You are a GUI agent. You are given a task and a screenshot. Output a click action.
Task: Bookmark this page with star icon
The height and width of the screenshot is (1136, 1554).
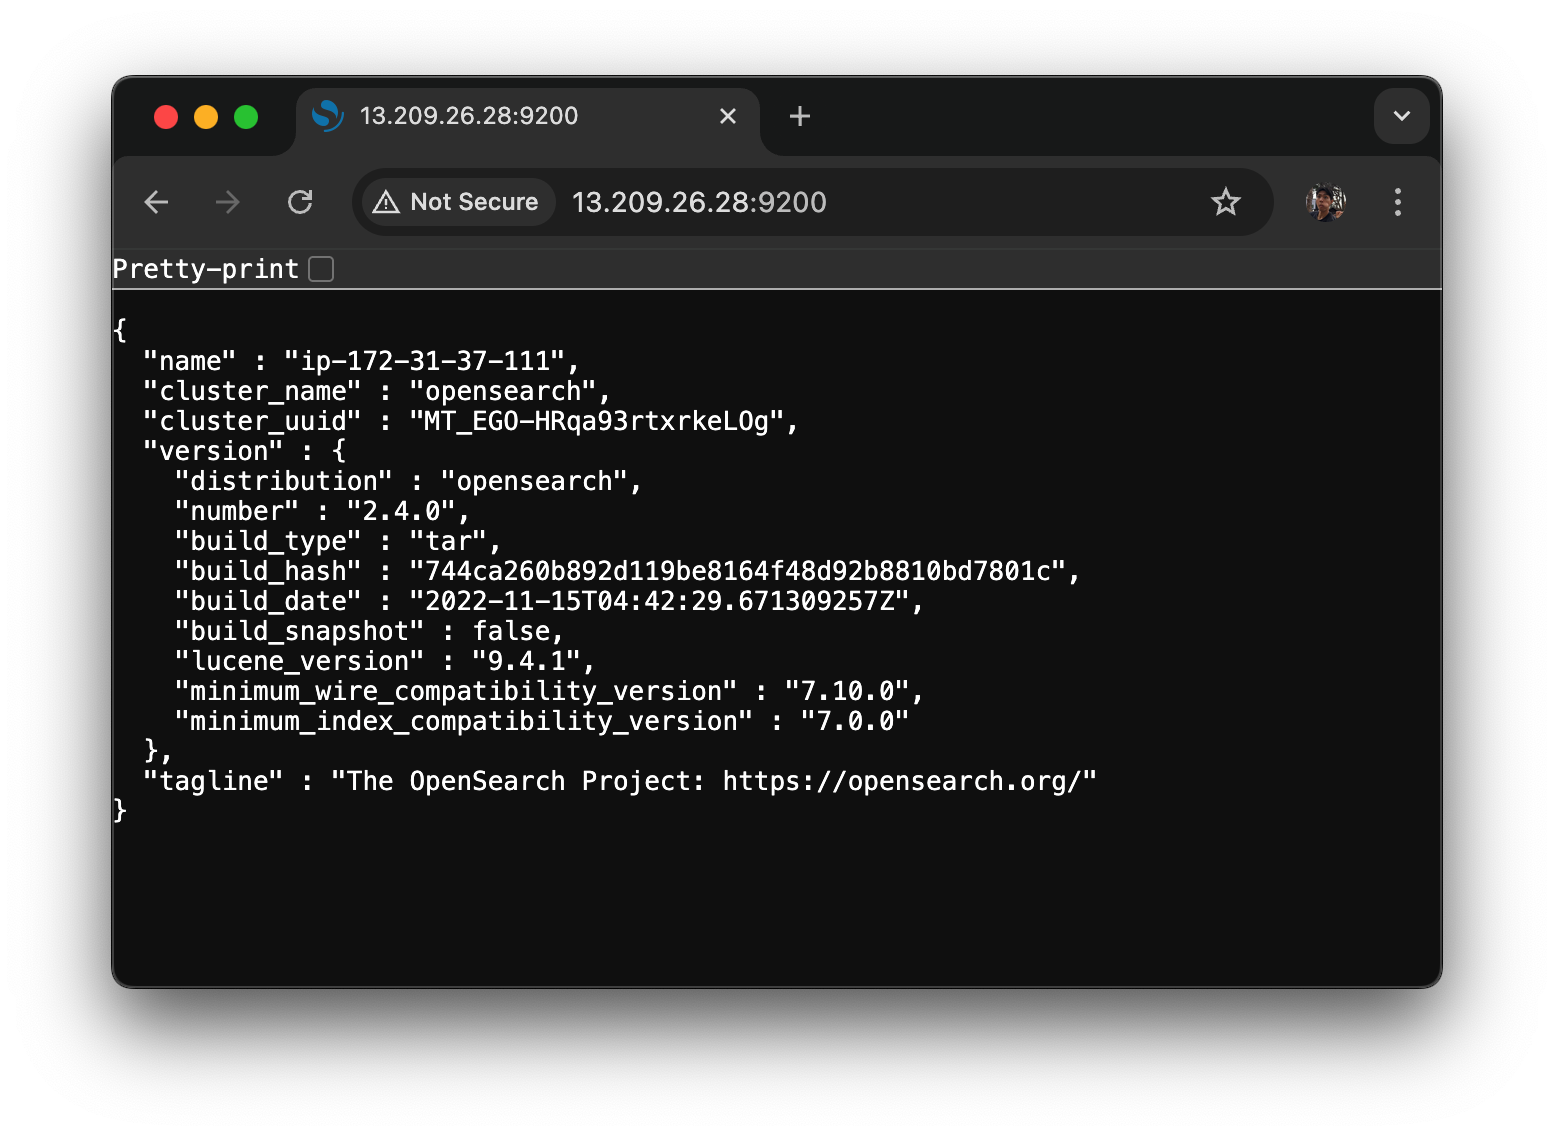coord(1225,202)
